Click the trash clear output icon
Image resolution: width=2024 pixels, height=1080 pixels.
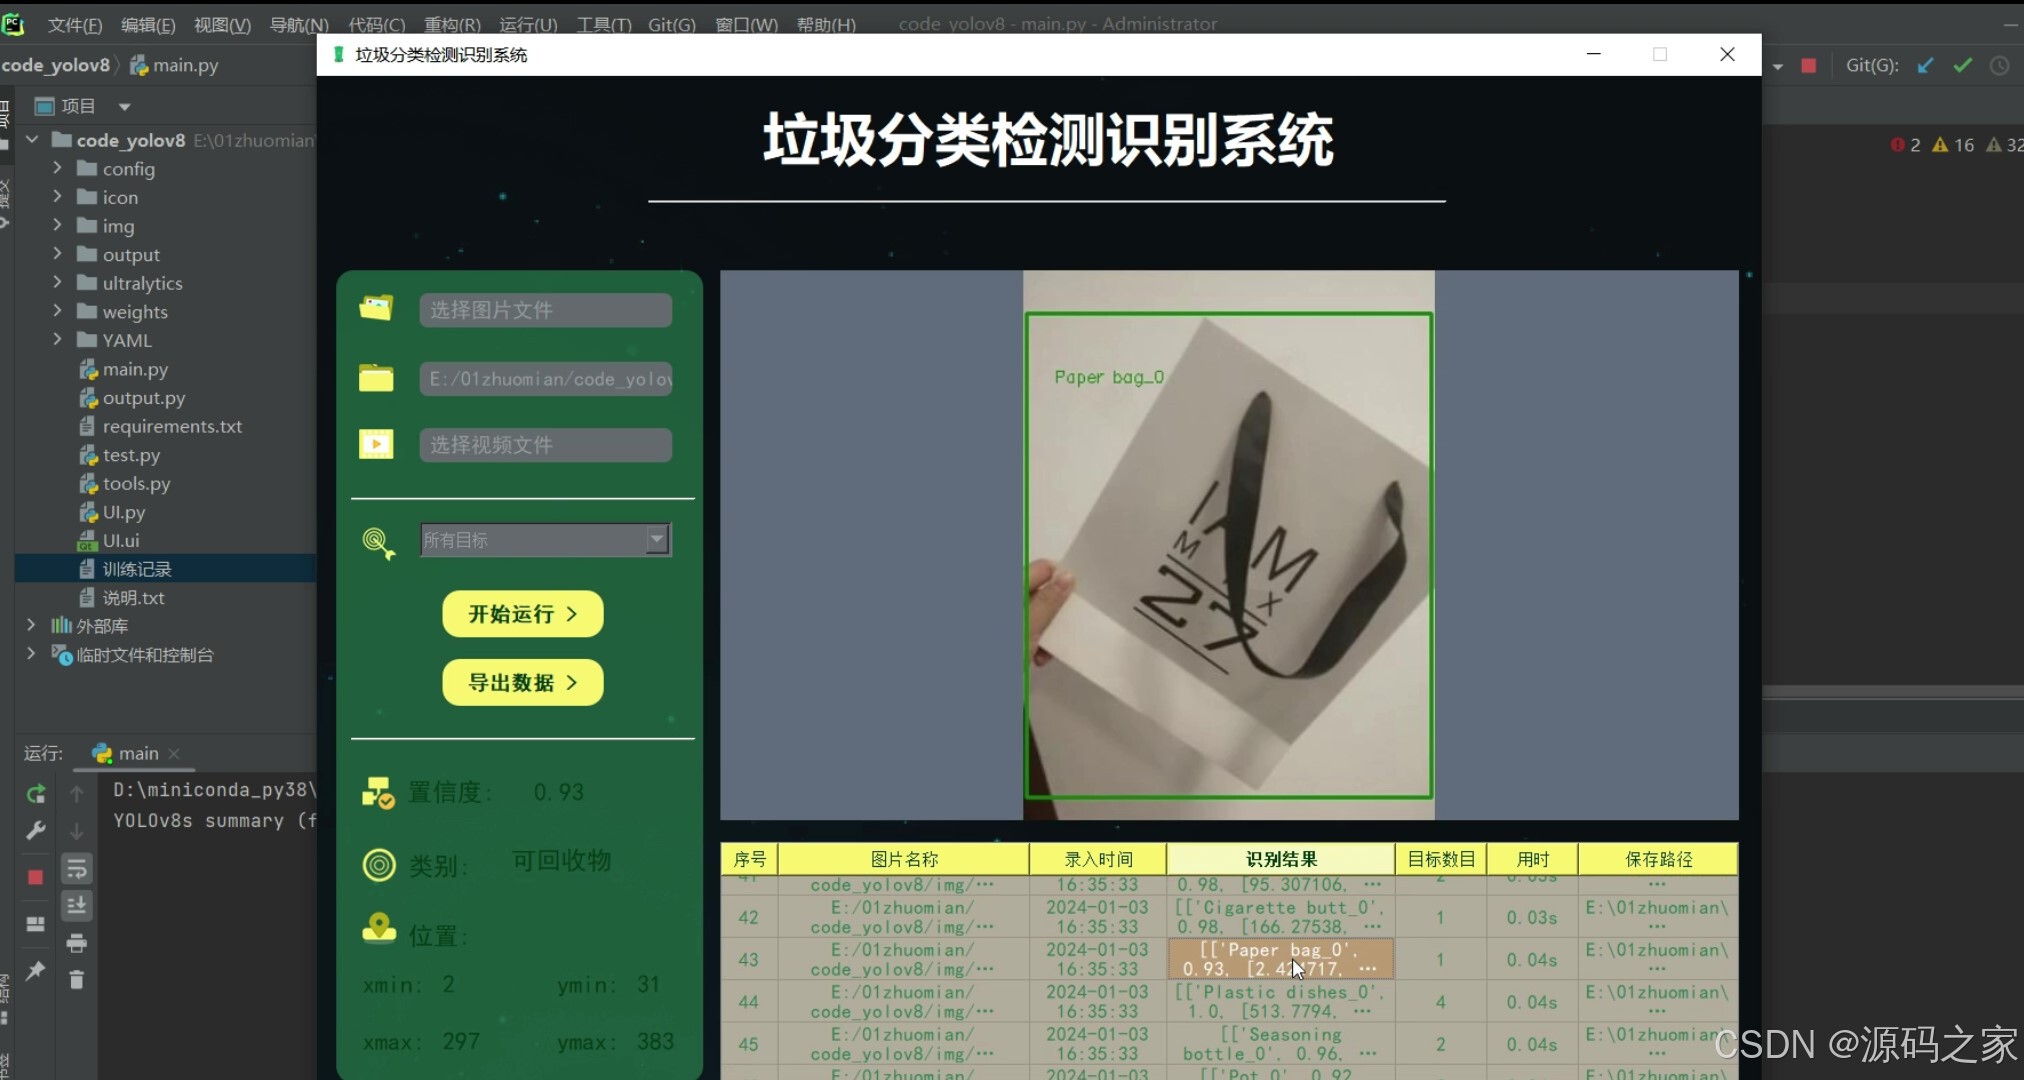click(76, 980)
